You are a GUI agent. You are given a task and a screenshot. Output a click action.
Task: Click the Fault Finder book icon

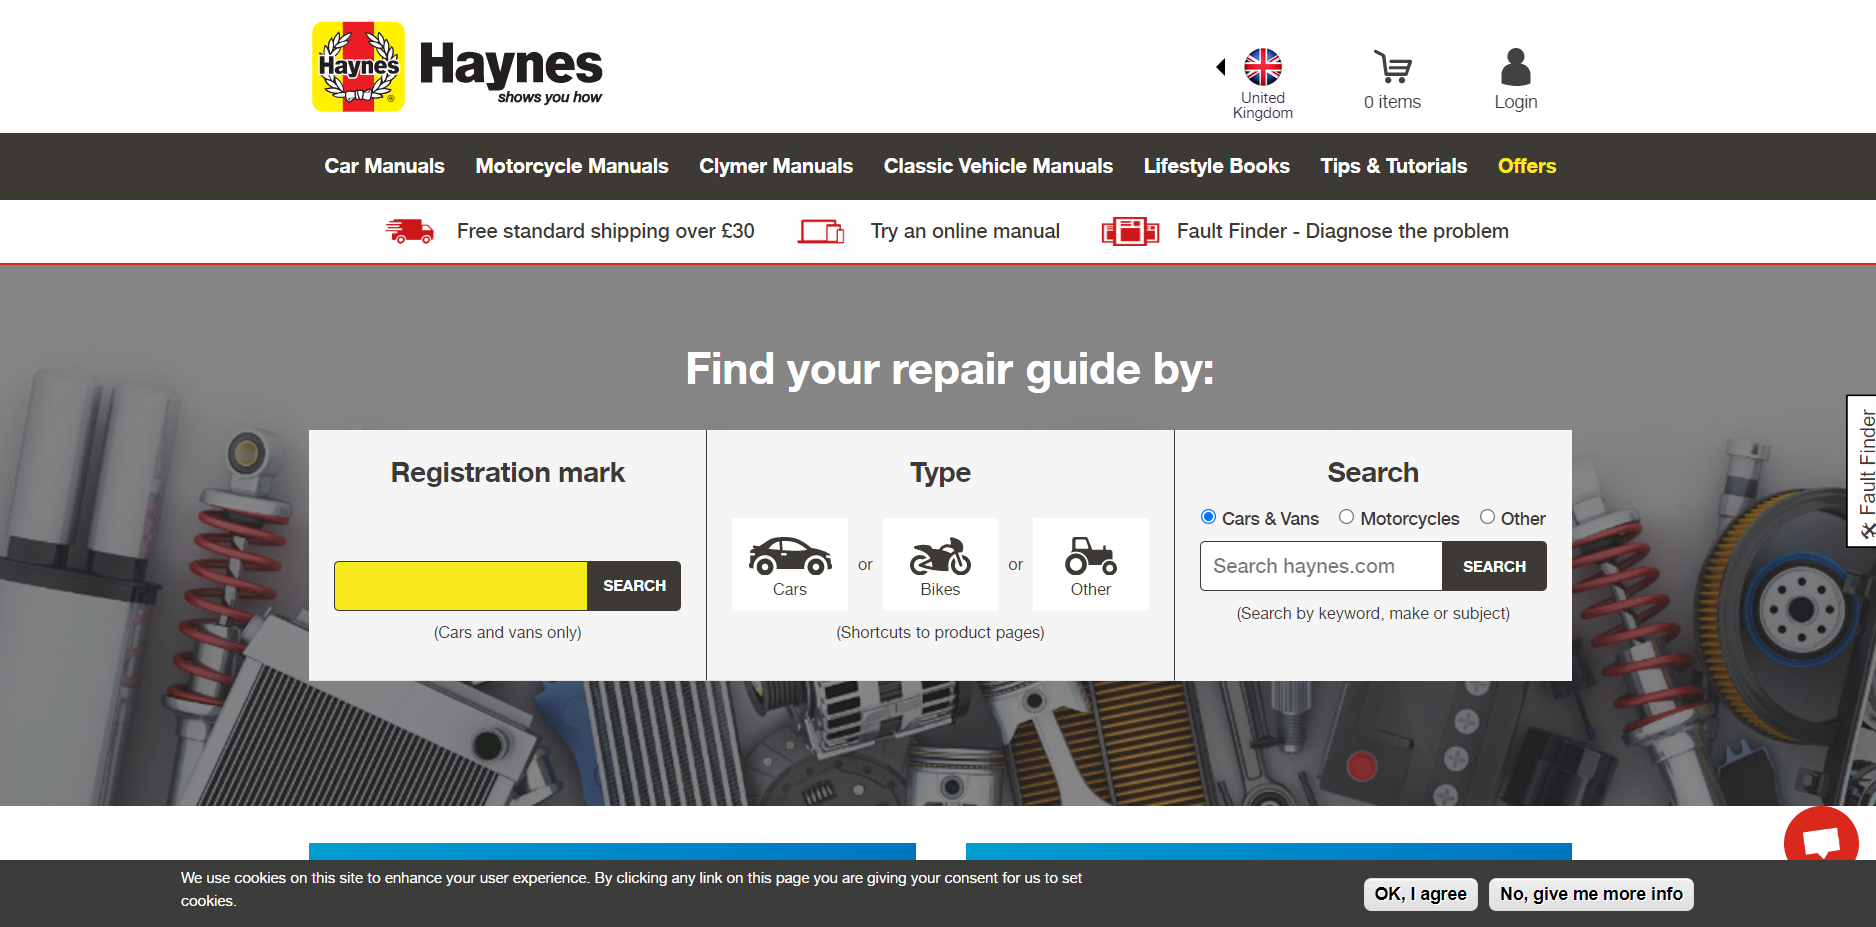point(1130,232)
